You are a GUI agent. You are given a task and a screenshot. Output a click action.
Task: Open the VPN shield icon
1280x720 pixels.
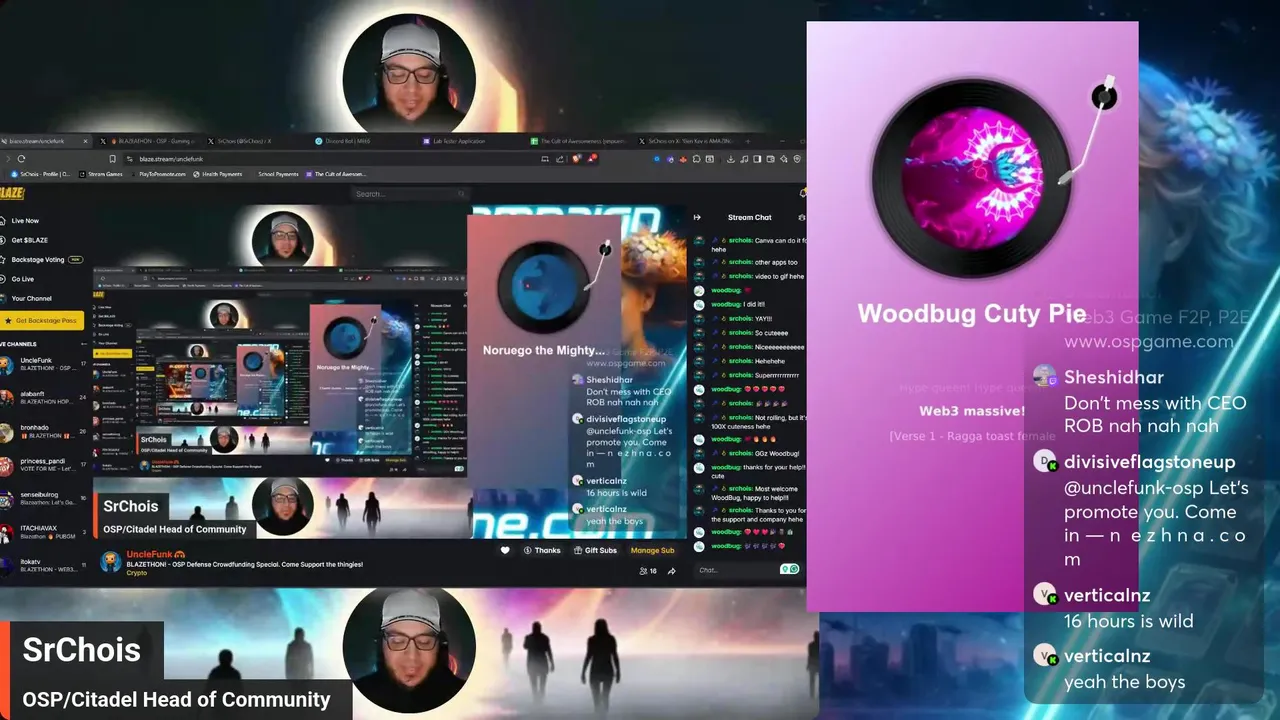click(x=797, y=159)
